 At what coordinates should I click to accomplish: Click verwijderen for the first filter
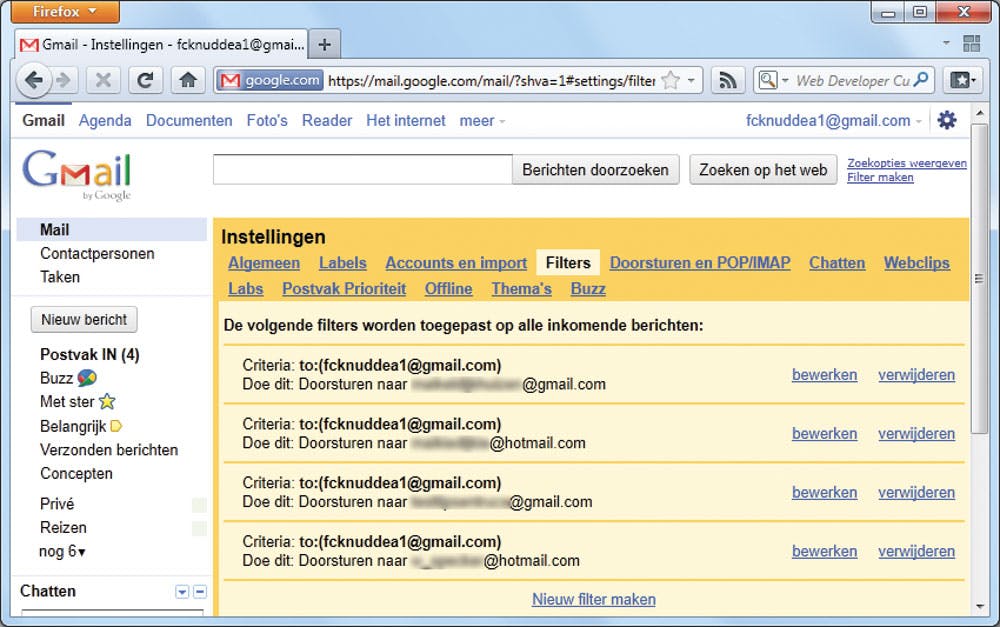point(916,375)
